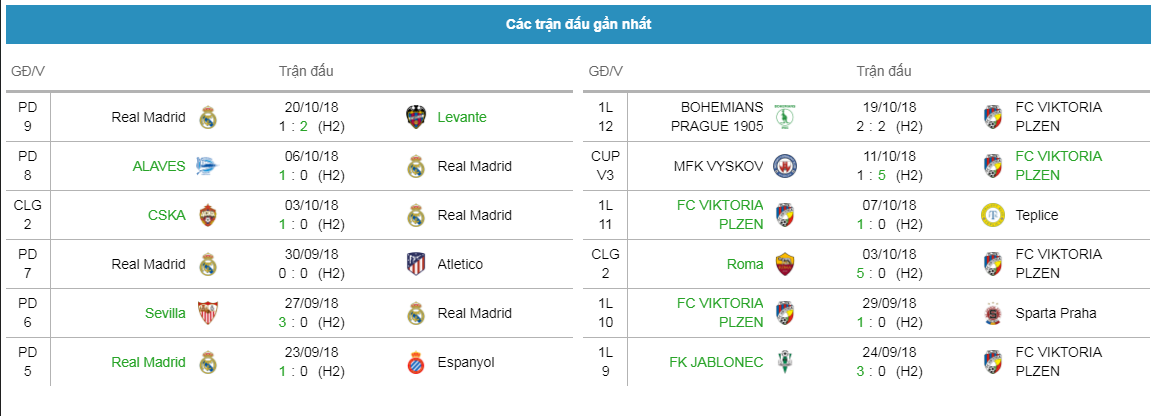Click the right GĐ/V column header
Image resolution: width=1155 pixels, height=416 pixels.
tap(605, 71)
